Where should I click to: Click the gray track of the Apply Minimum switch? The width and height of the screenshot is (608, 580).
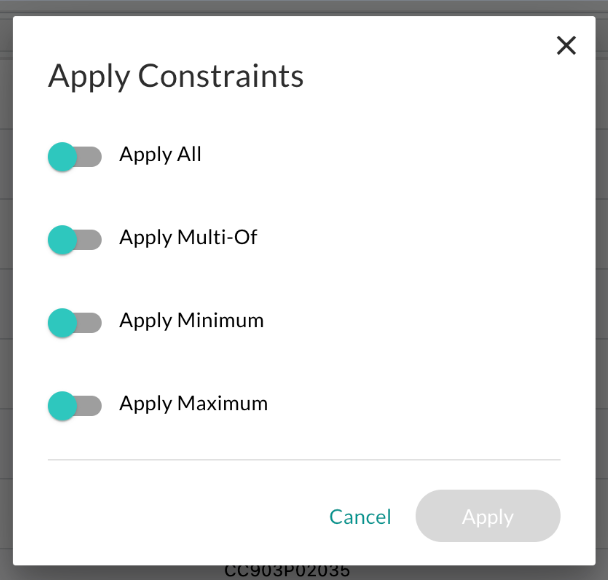click(91, 322)
